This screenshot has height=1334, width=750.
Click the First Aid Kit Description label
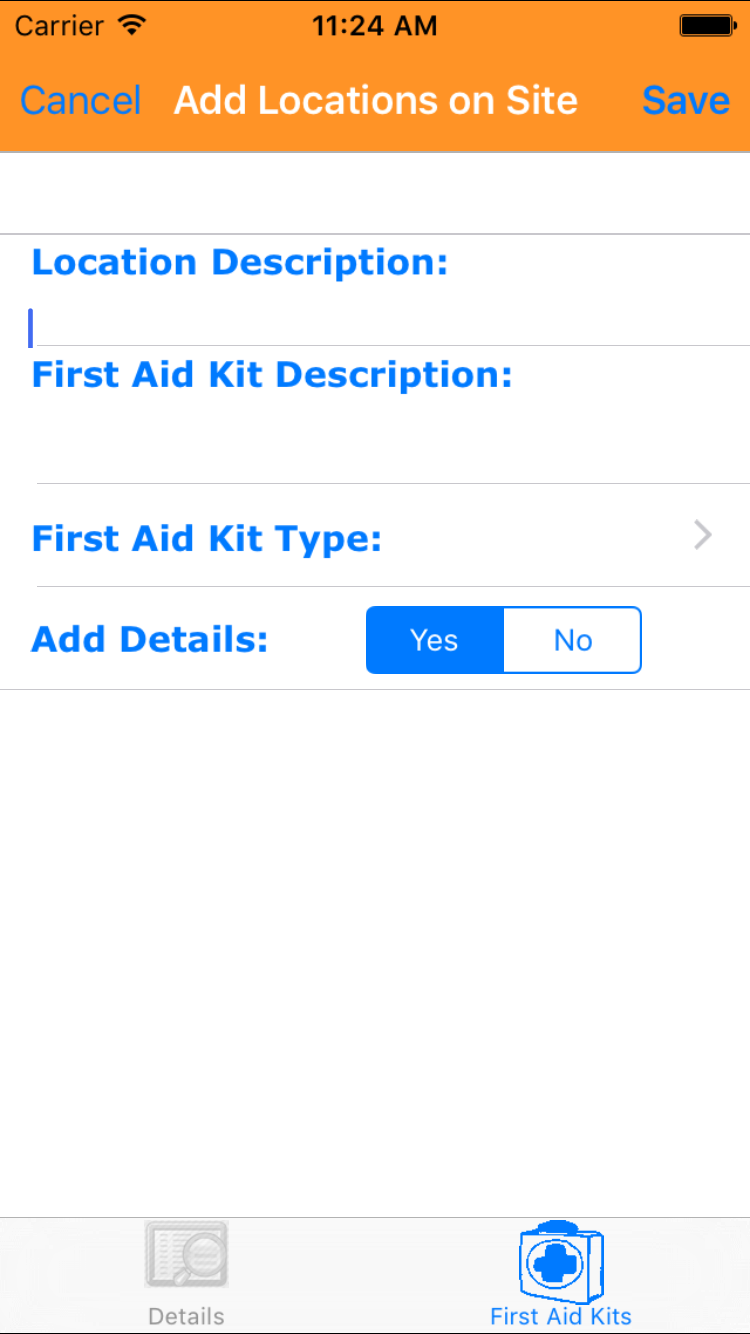point(272,374)
